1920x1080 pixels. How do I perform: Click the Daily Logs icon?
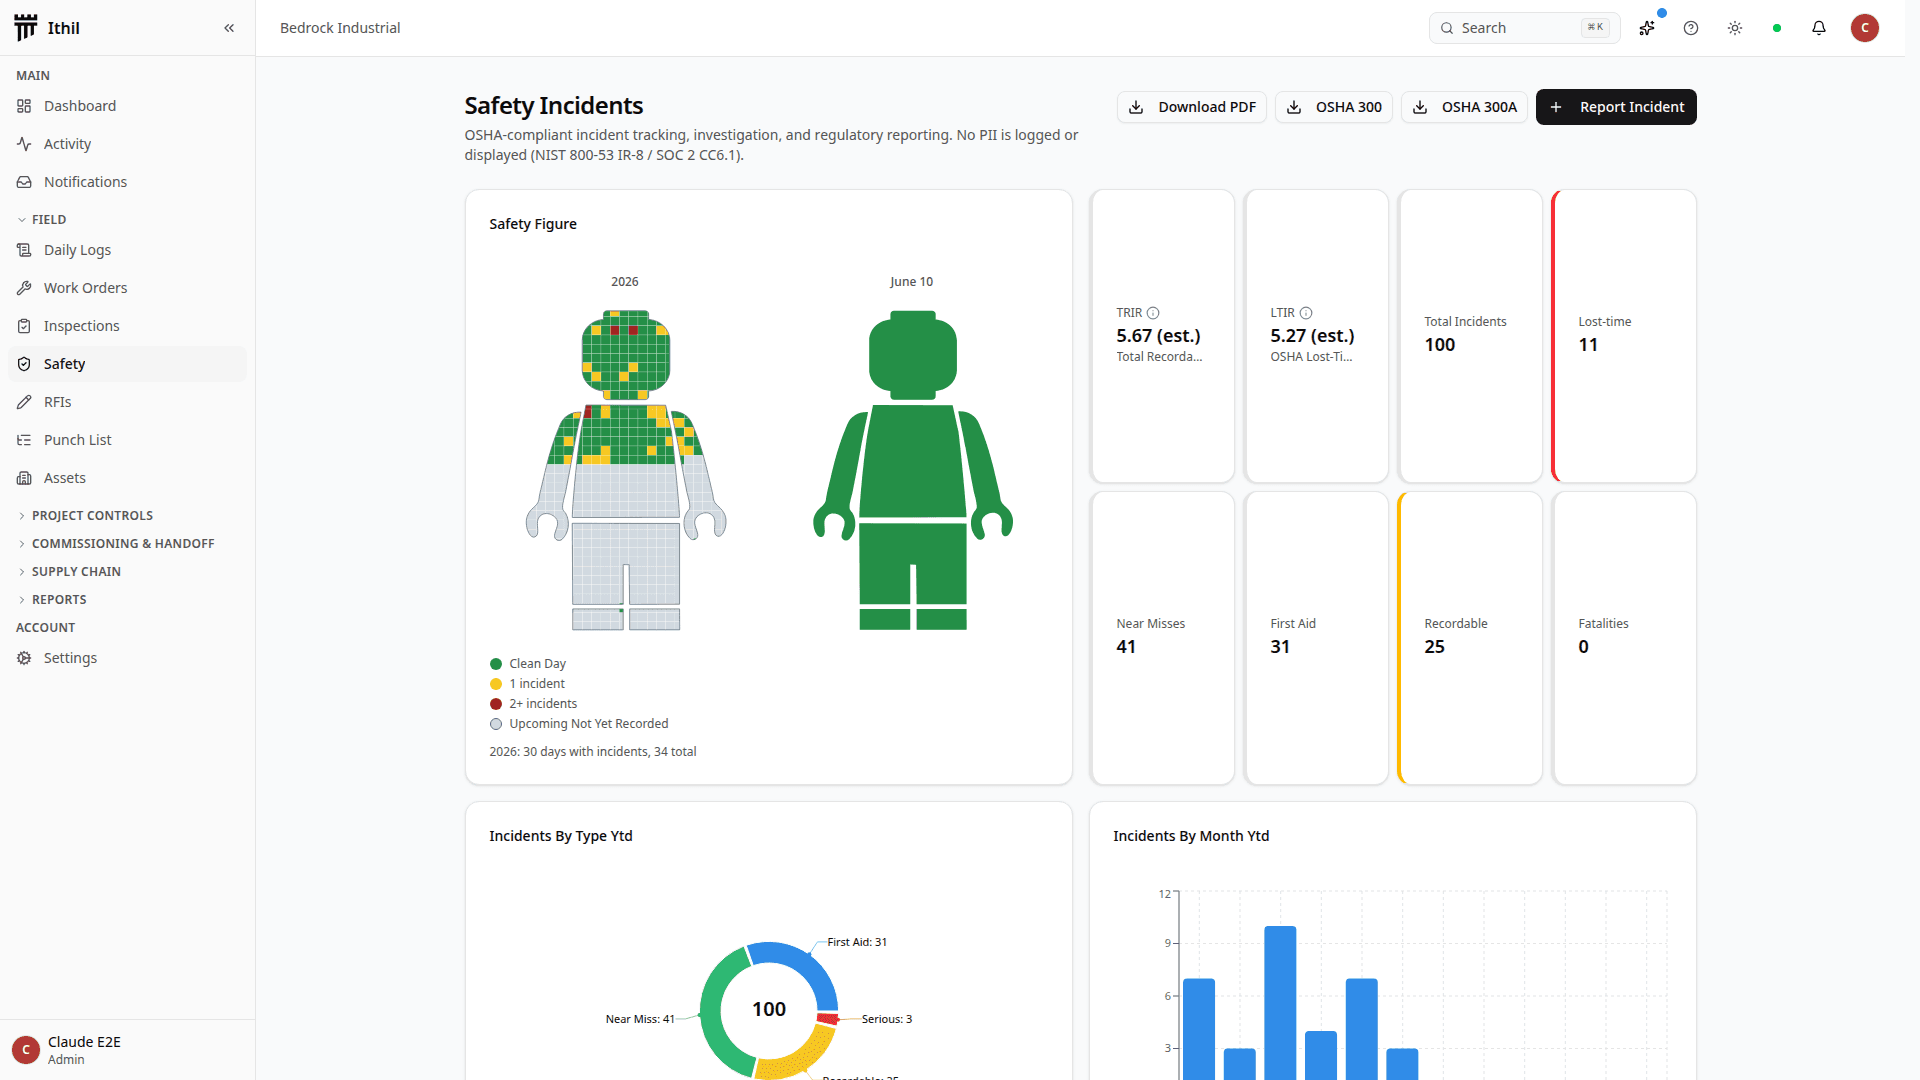(x=24, y=250)
